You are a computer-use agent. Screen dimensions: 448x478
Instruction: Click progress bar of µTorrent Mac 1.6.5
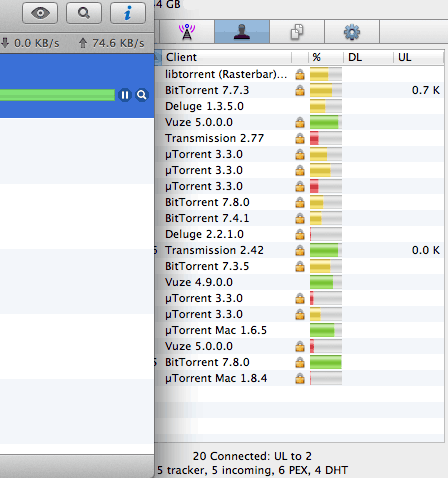click(326, 330)
